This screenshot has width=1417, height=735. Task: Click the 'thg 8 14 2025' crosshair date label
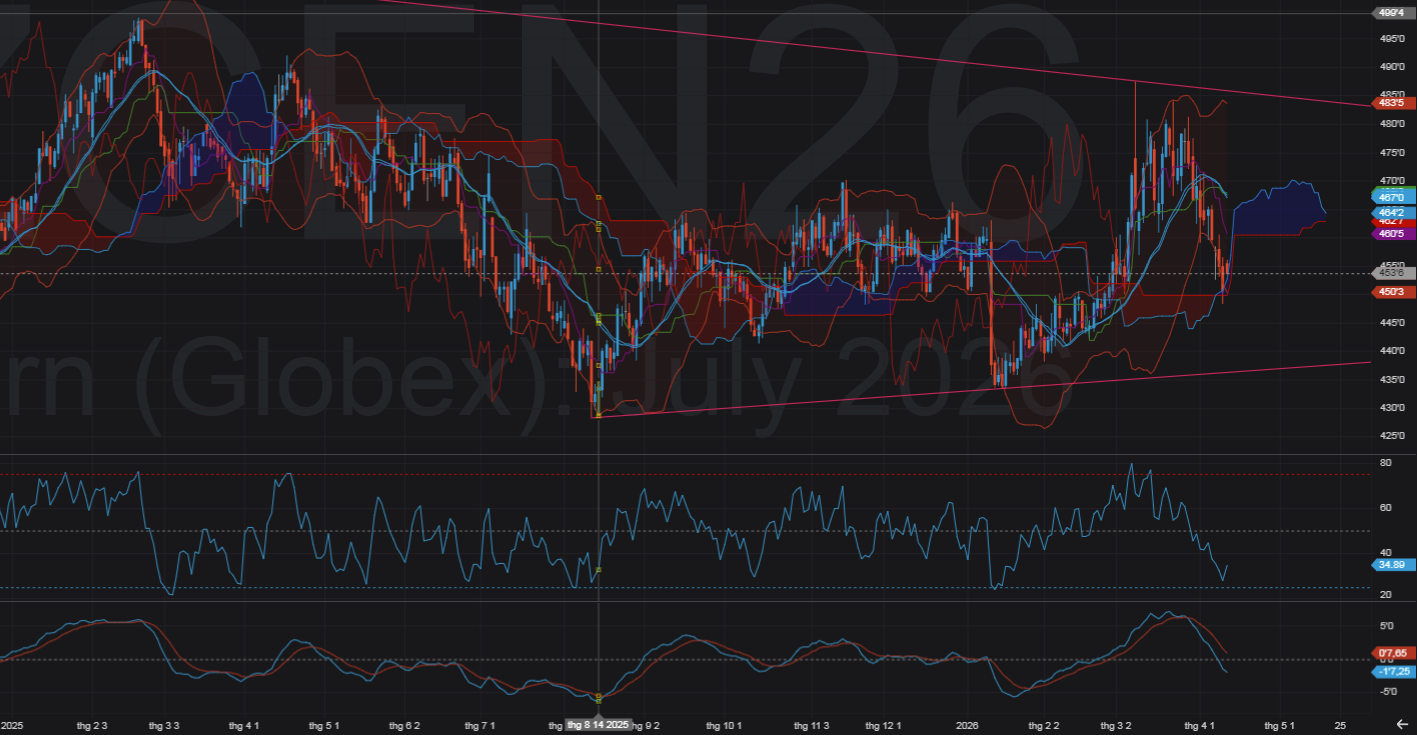click(x=599, y=725)
